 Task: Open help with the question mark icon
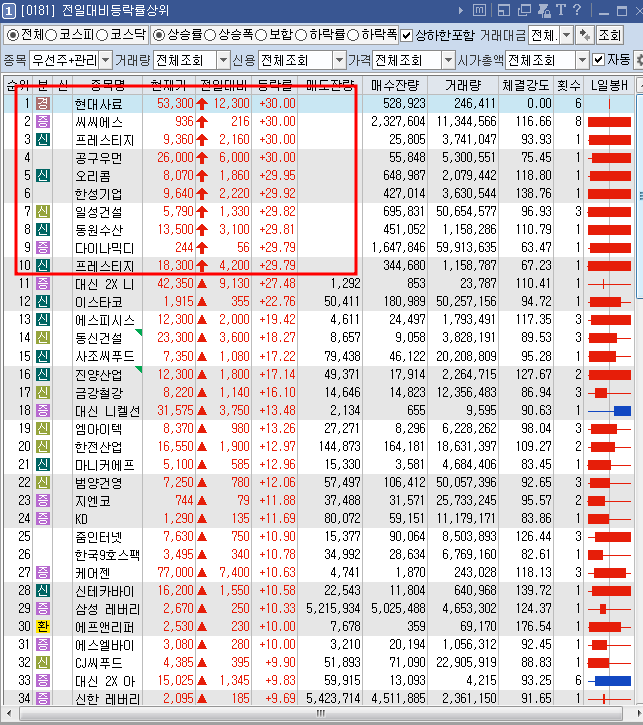[577, 10]
